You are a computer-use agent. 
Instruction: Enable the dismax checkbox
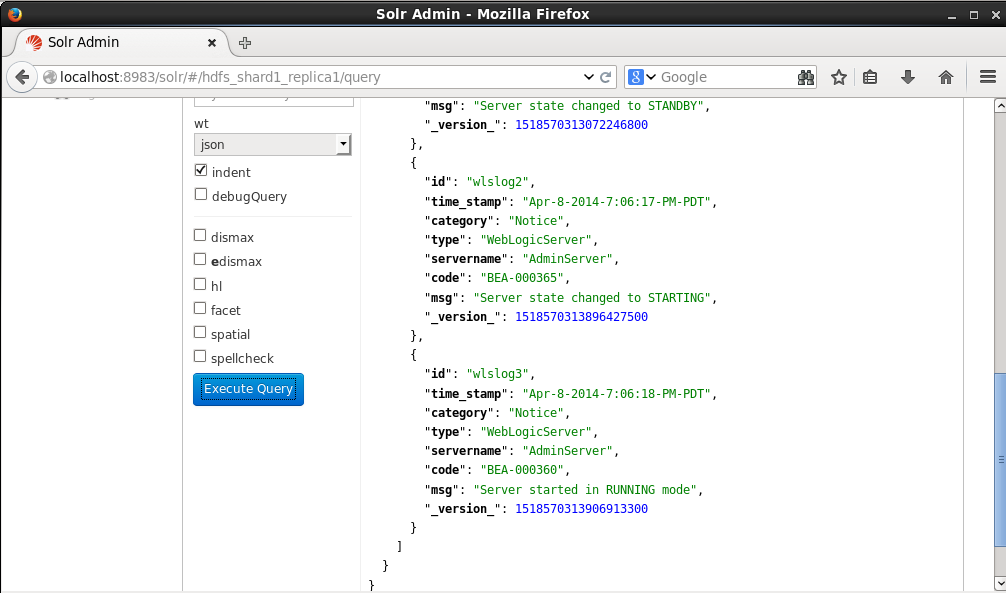200,236
